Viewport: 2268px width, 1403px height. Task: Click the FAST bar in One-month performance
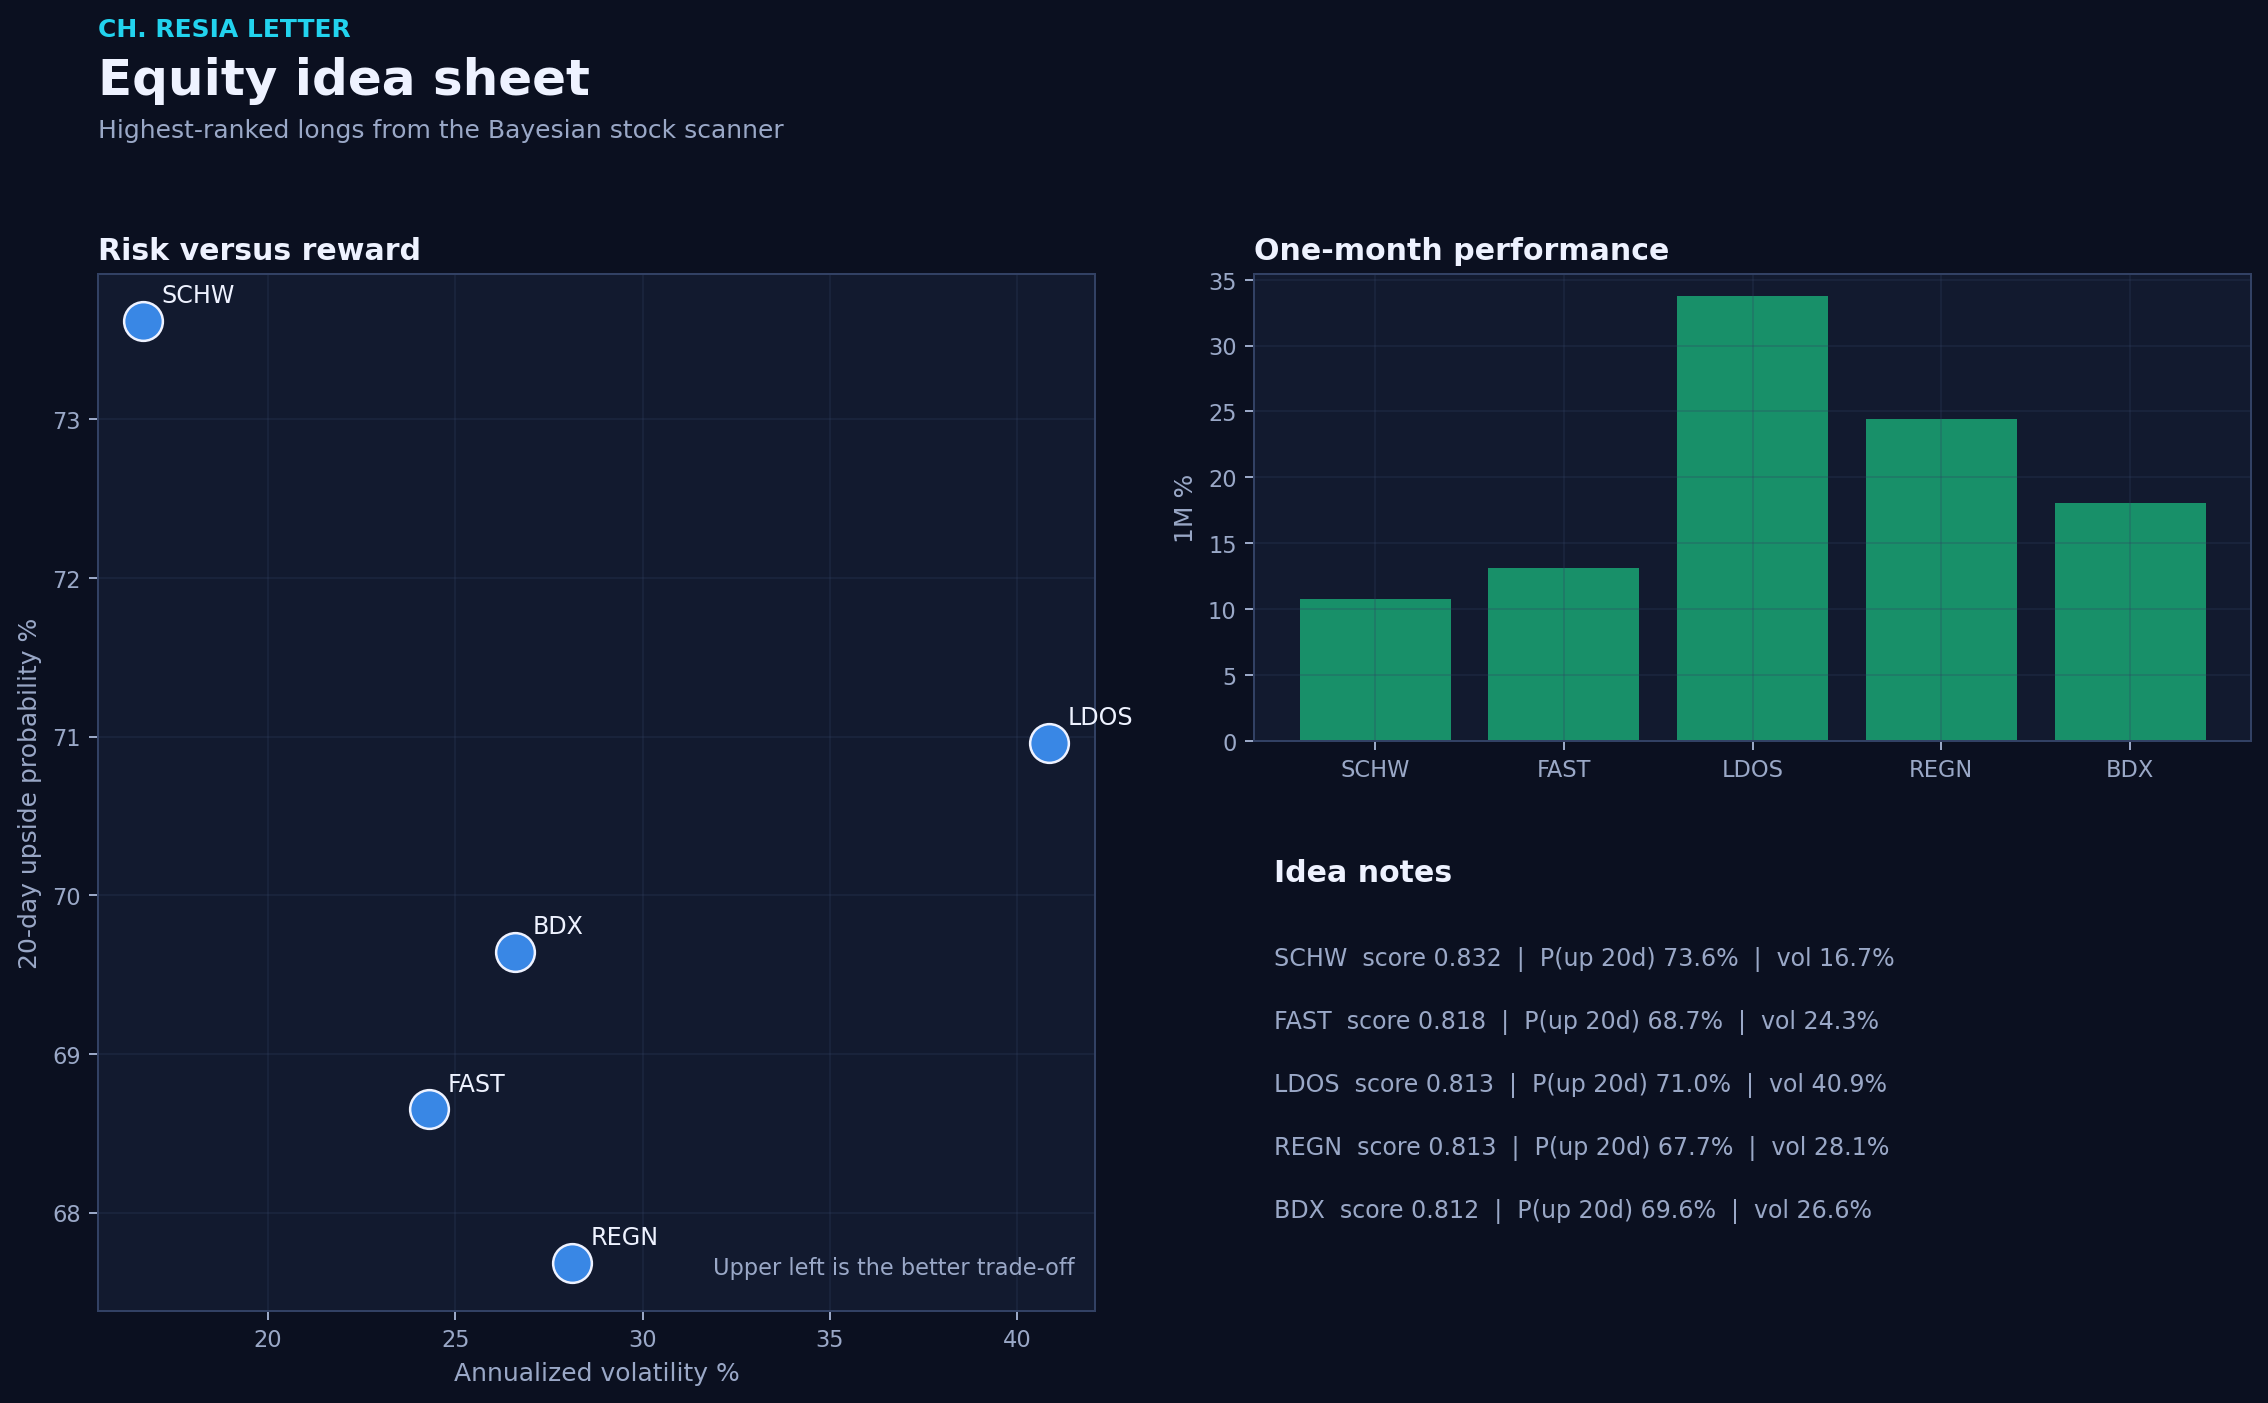(1563, 654)
